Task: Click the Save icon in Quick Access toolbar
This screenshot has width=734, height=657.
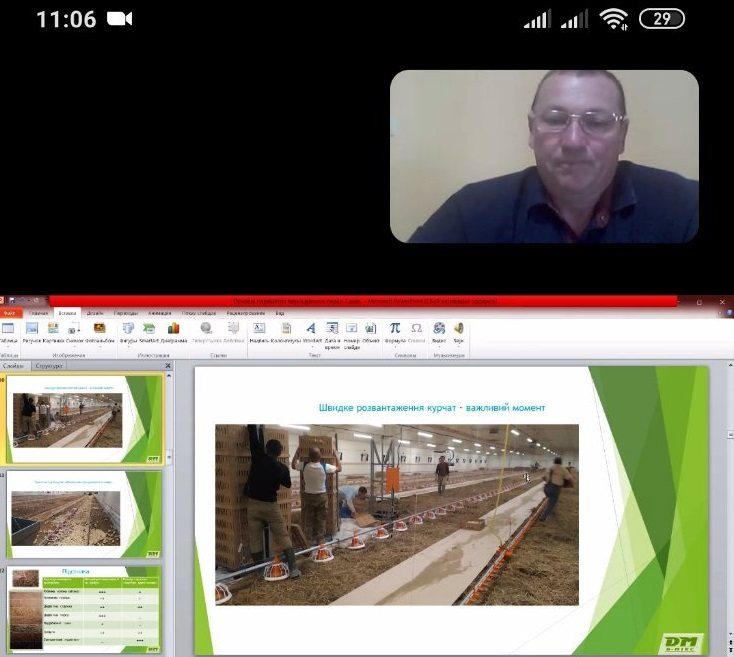Action: click(x=12, y=300)
